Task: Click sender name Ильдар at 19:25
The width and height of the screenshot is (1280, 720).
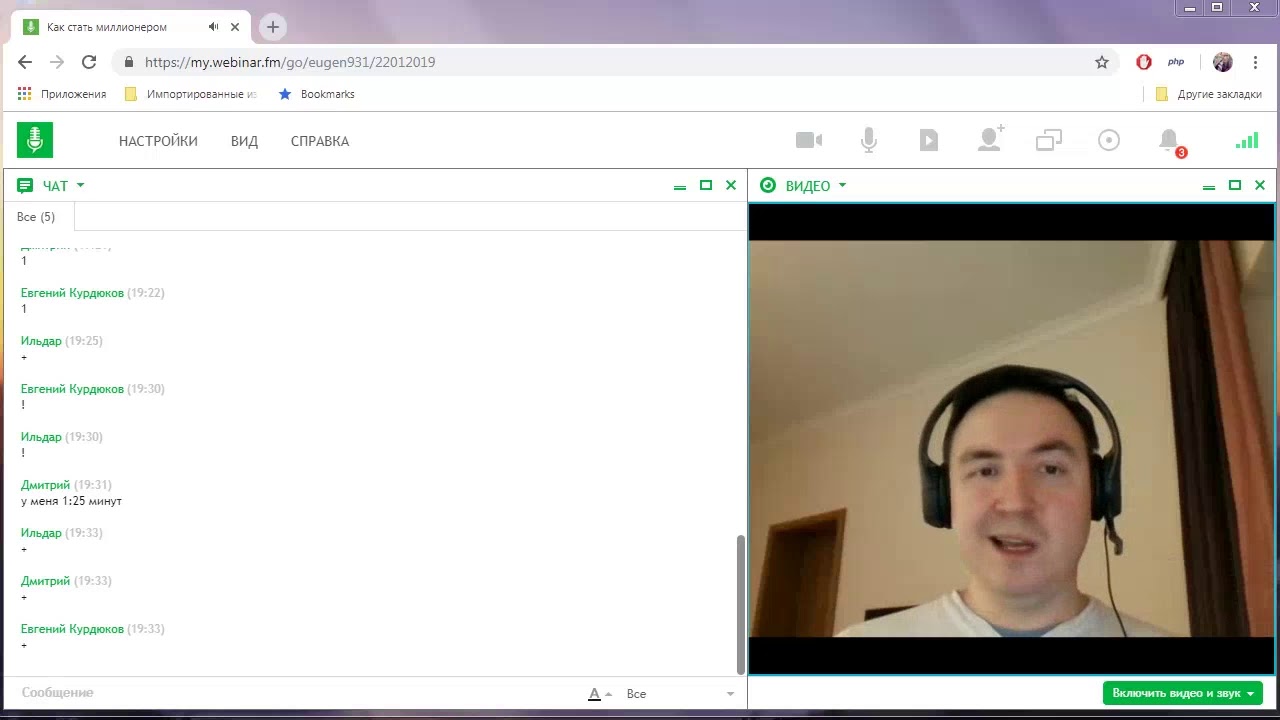Action: pyautogui.click(x=41, y=341)
